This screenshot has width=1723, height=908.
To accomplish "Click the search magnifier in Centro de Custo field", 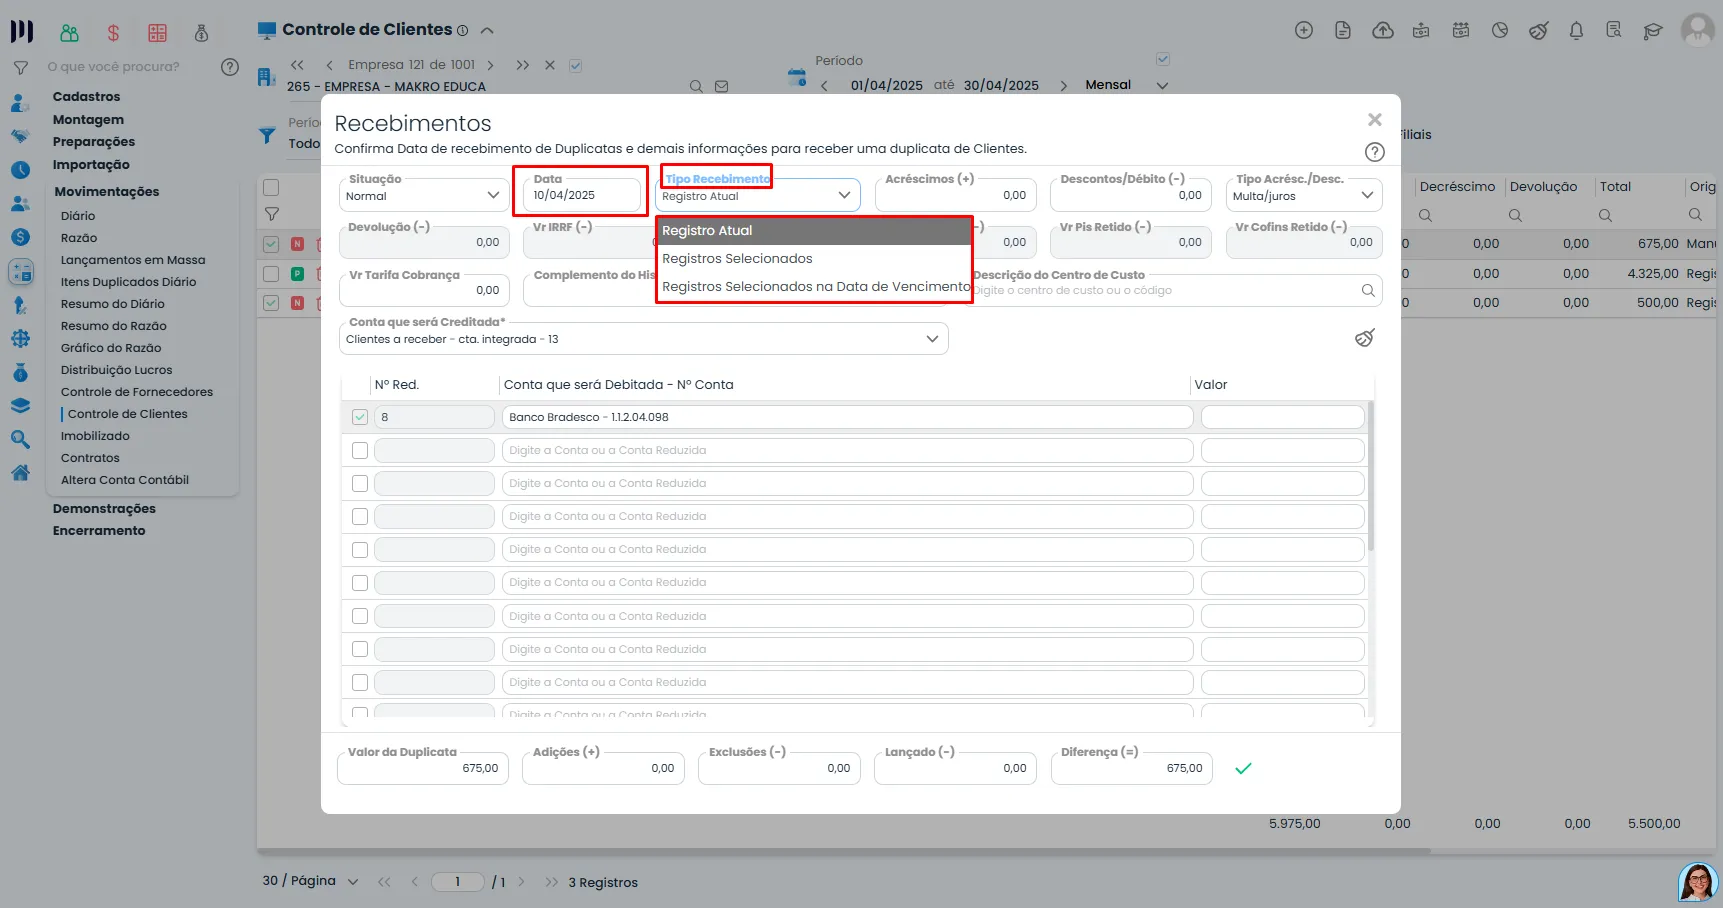I will [x=1367, y=291].
